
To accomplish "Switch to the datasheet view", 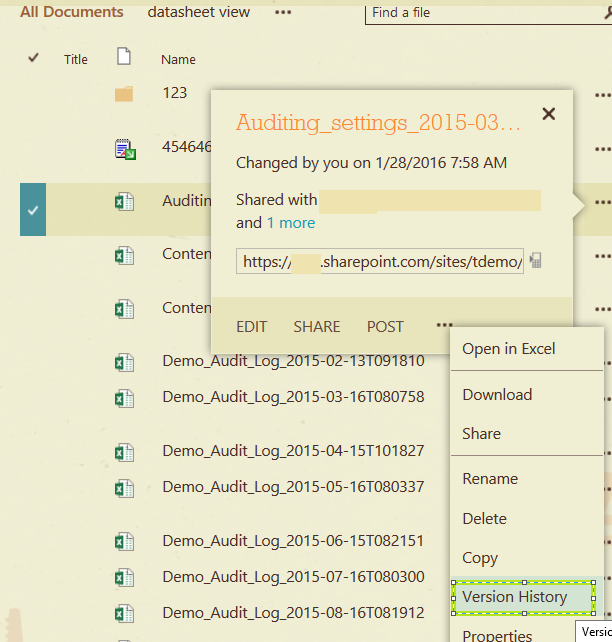I will coord(199,12).
